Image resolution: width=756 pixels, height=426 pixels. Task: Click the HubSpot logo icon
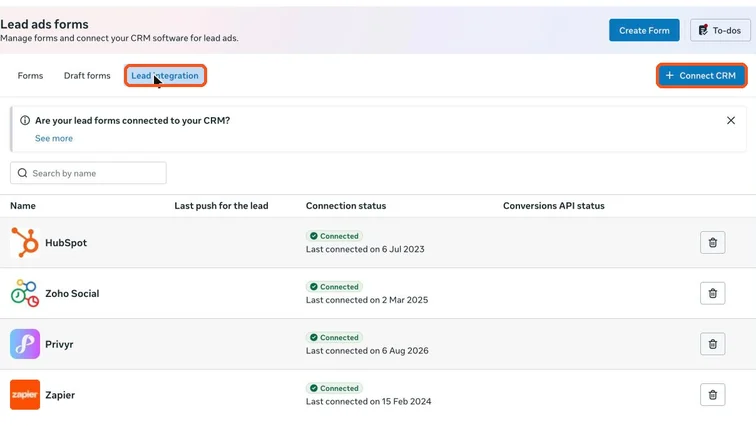(25, 242)
